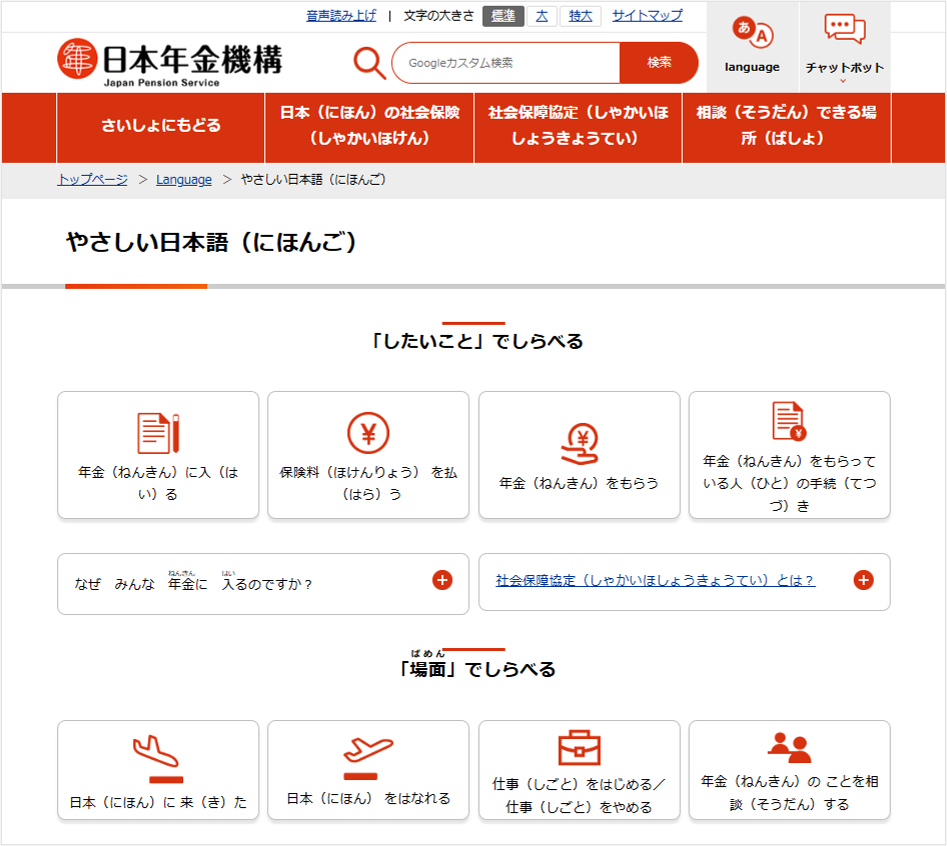Enable 特大 extra-large text size
Image resolution: width=947 pixels, height=846 pixels.
(x=580, y=16)
